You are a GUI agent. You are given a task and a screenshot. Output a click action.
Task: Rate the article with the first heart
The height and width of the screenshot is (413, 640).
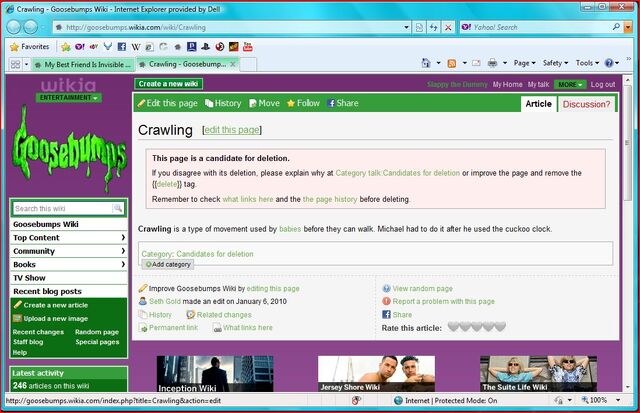click(453, 326)
